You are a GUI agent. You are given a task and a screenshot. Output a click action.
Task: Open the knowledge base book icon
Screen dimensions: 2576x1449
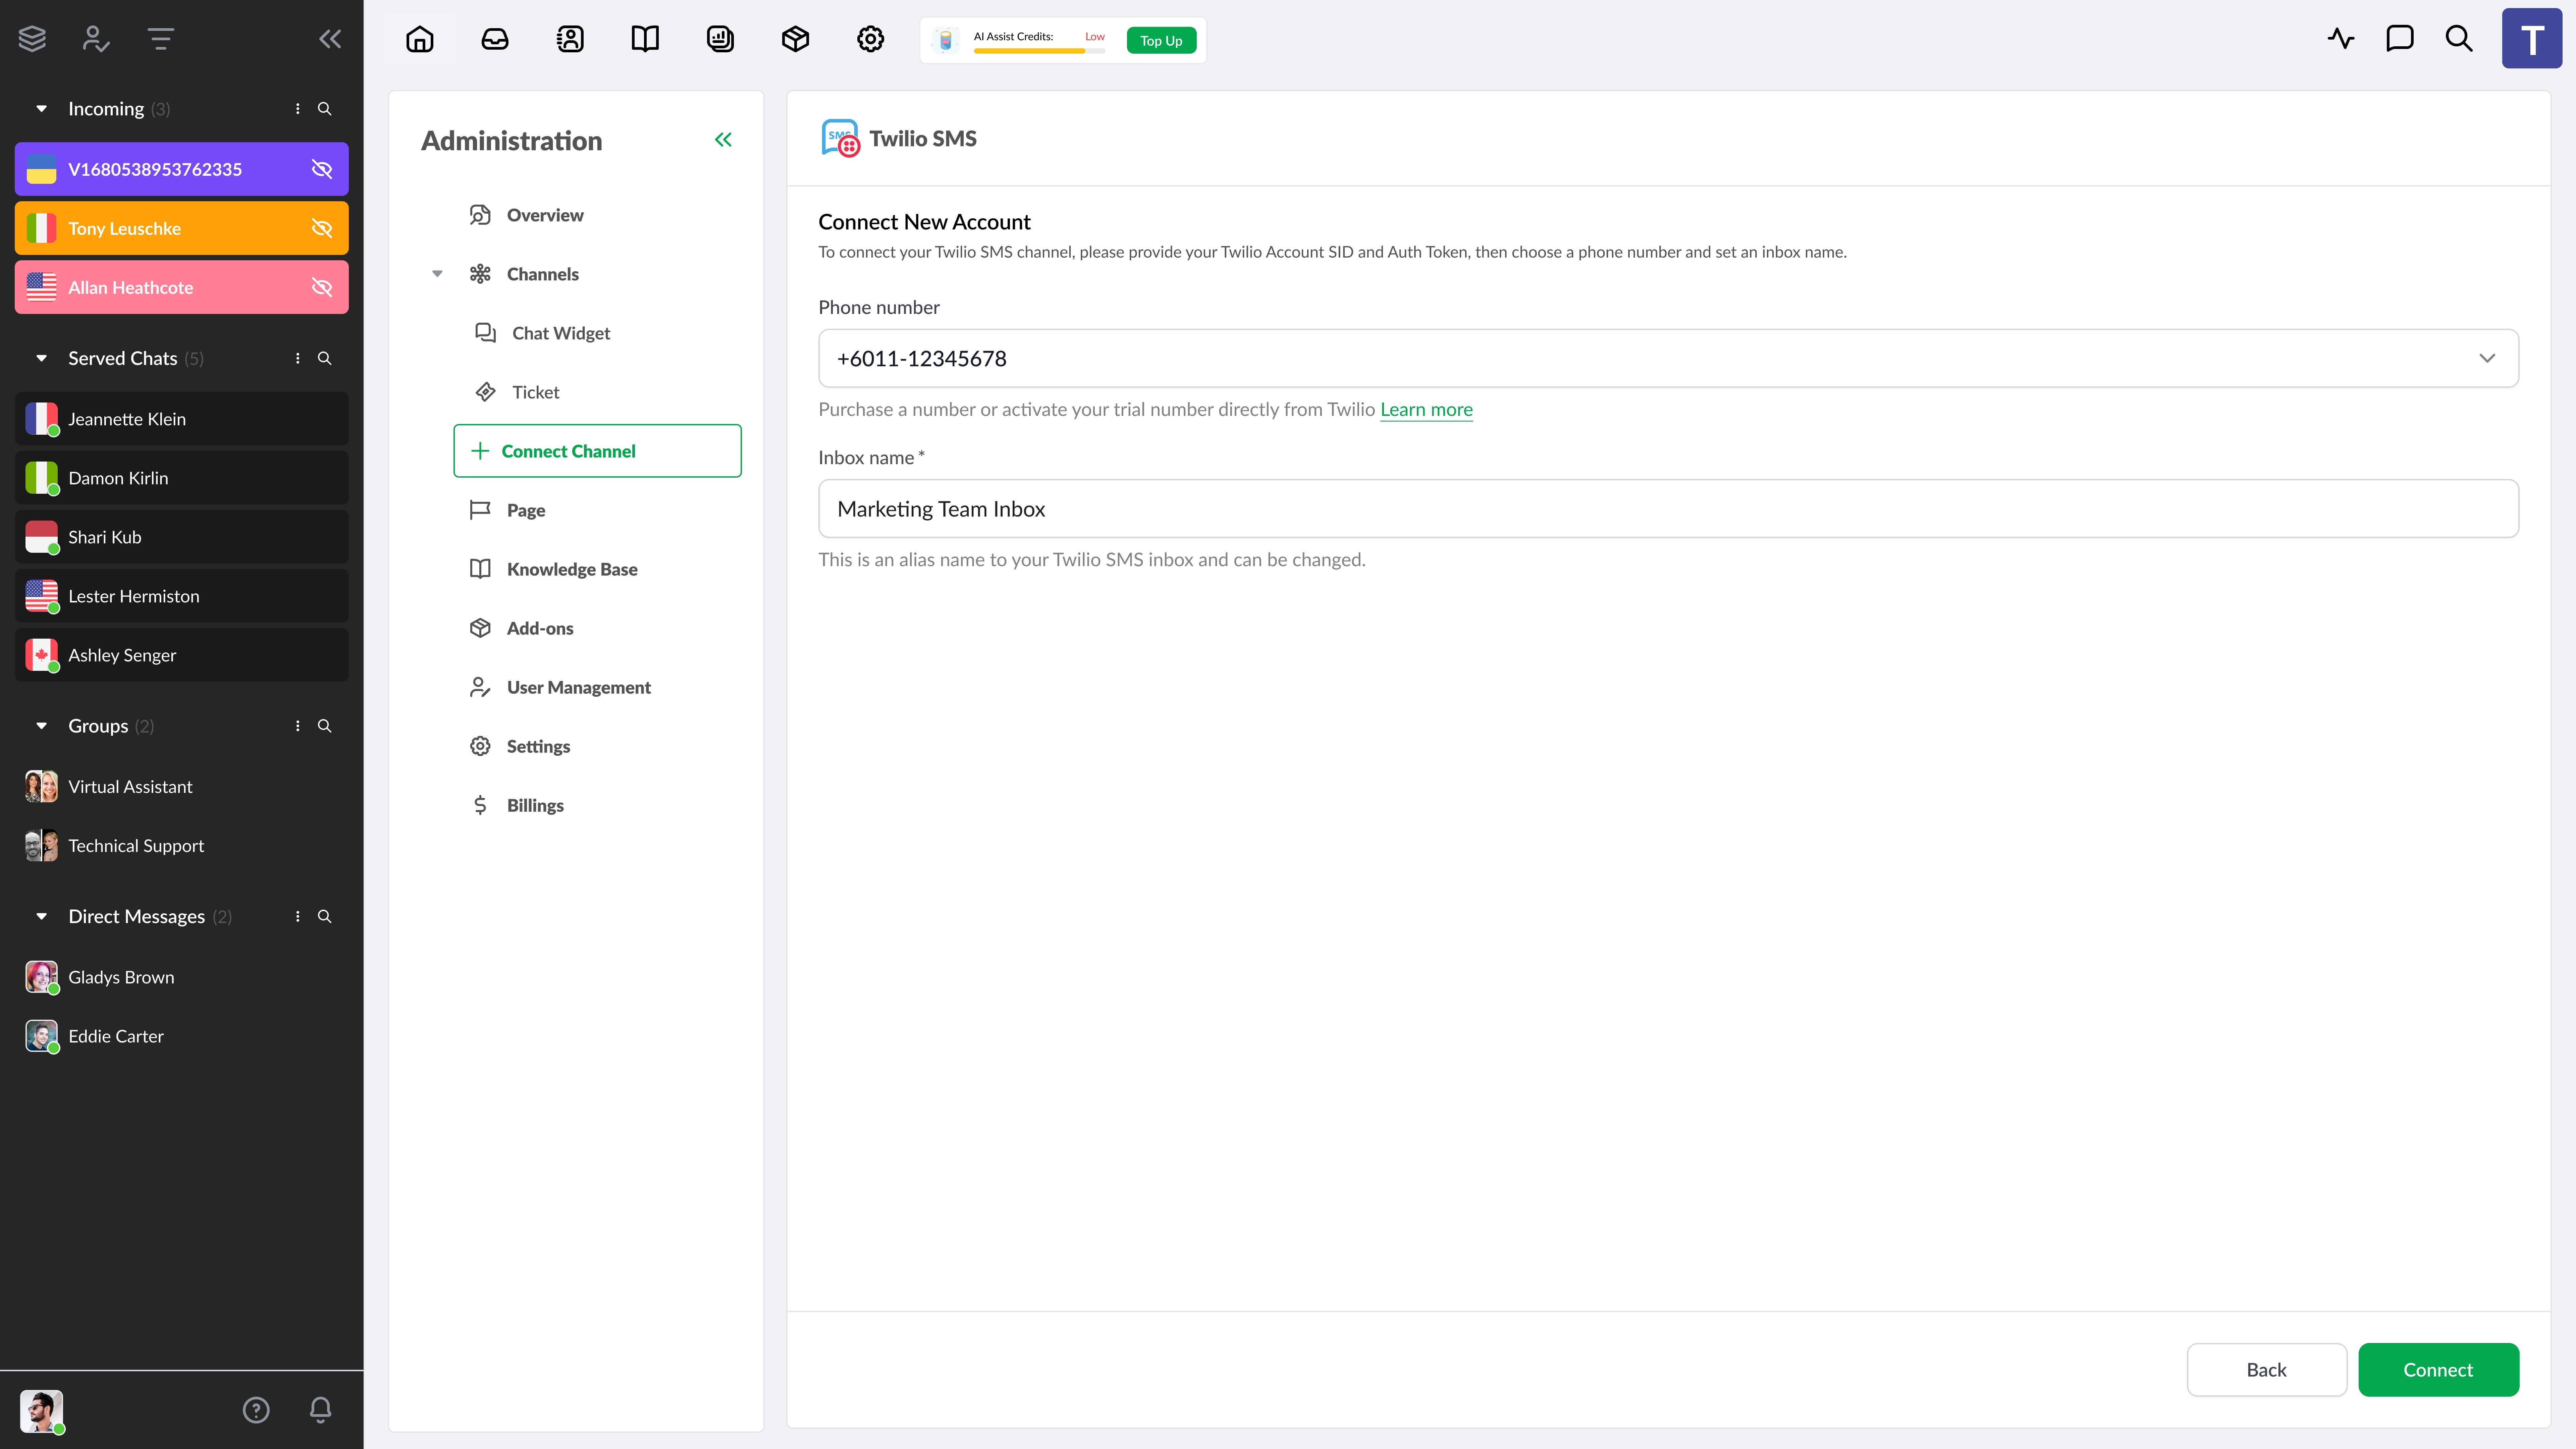point(645,39)
